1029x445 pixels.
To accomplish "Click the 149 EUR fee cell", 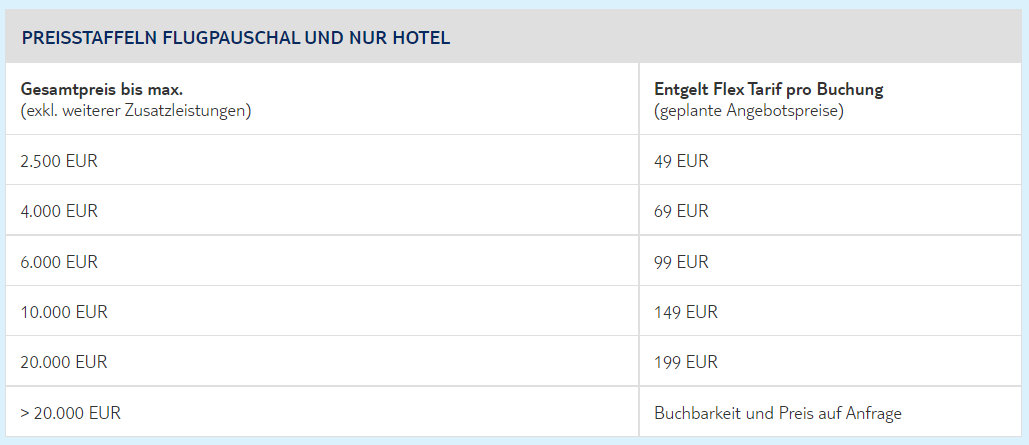I will click(x=686, y=311).
